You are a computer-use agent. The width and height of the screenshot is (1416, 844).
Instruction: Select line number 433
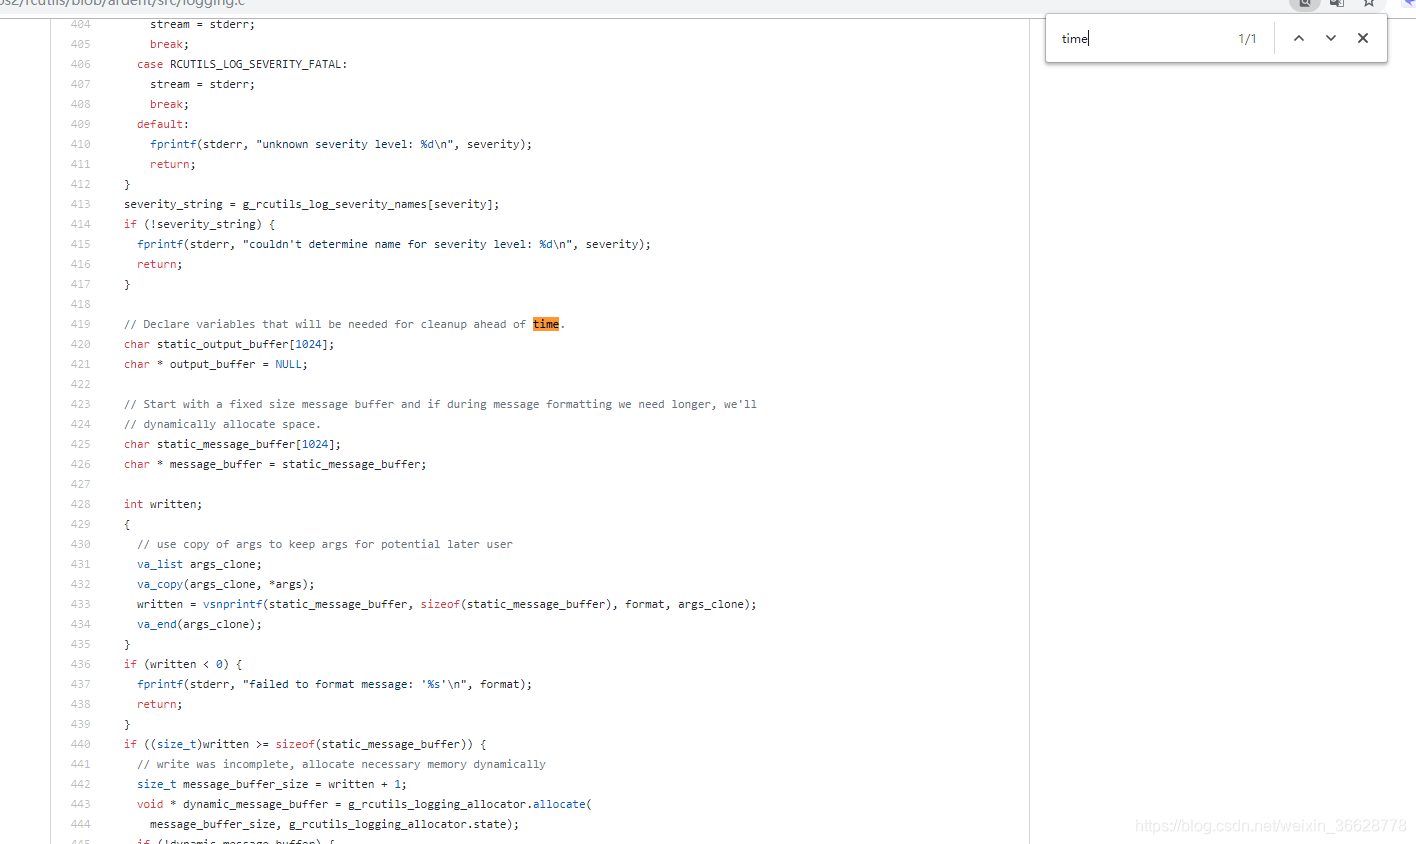80,604
